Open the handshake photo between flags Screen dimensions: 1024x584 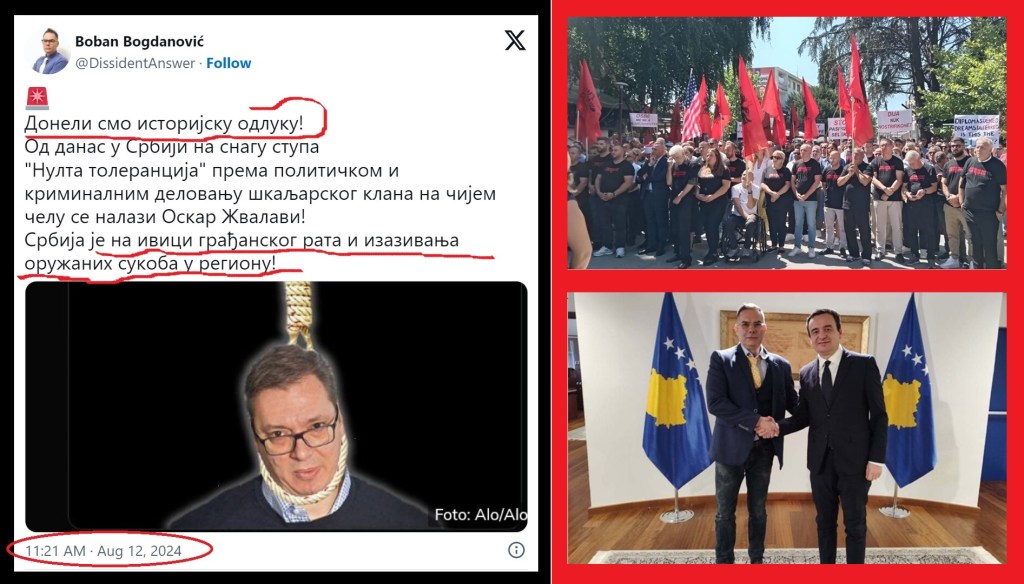point(787,428)
